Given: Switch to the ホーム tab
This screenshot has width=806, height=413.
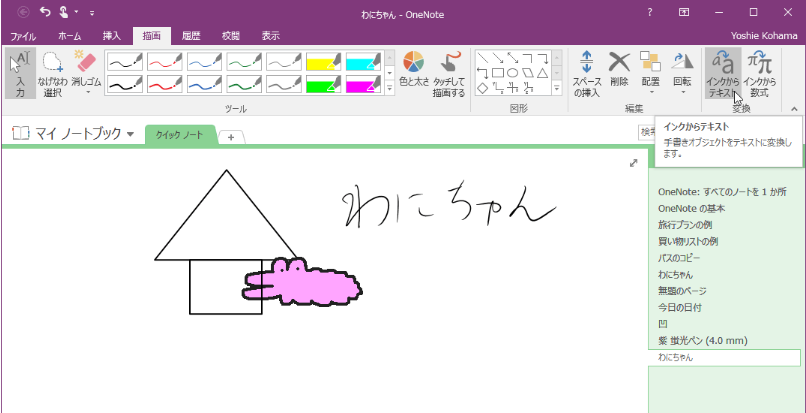Looking at the screenshot, I should [x=69, y=36].
